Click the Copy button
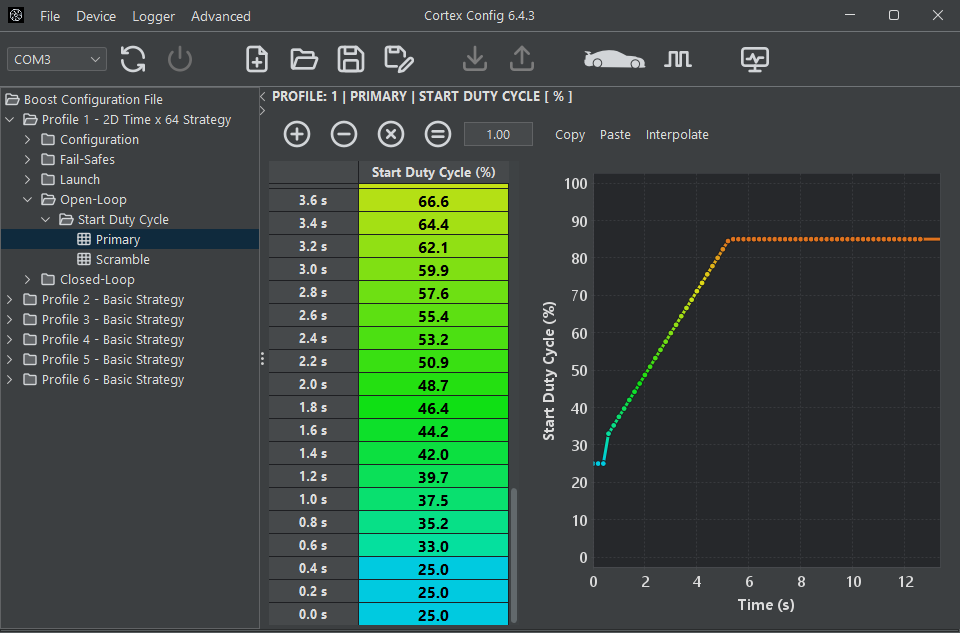The height and width of the screenshot is (633, 960). 570,135
